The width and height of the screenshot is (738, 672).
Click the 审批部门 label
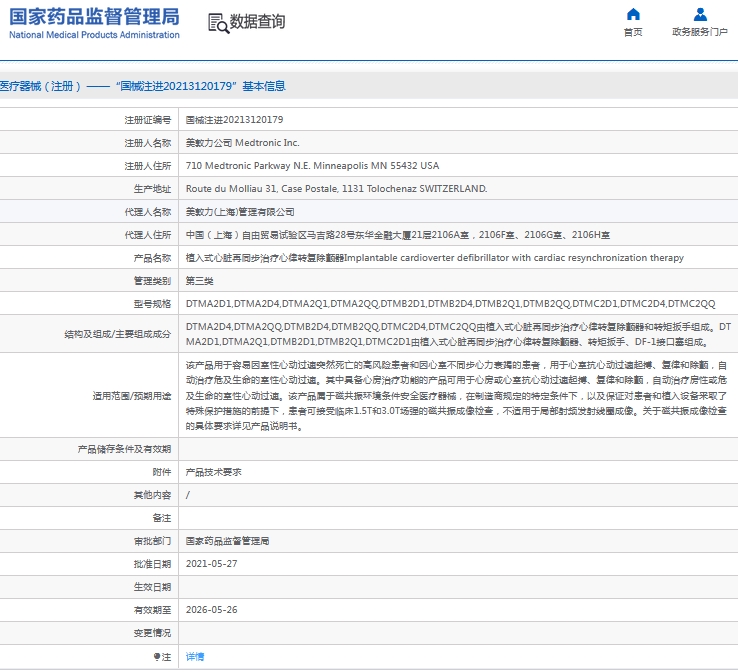pos(152,542)
